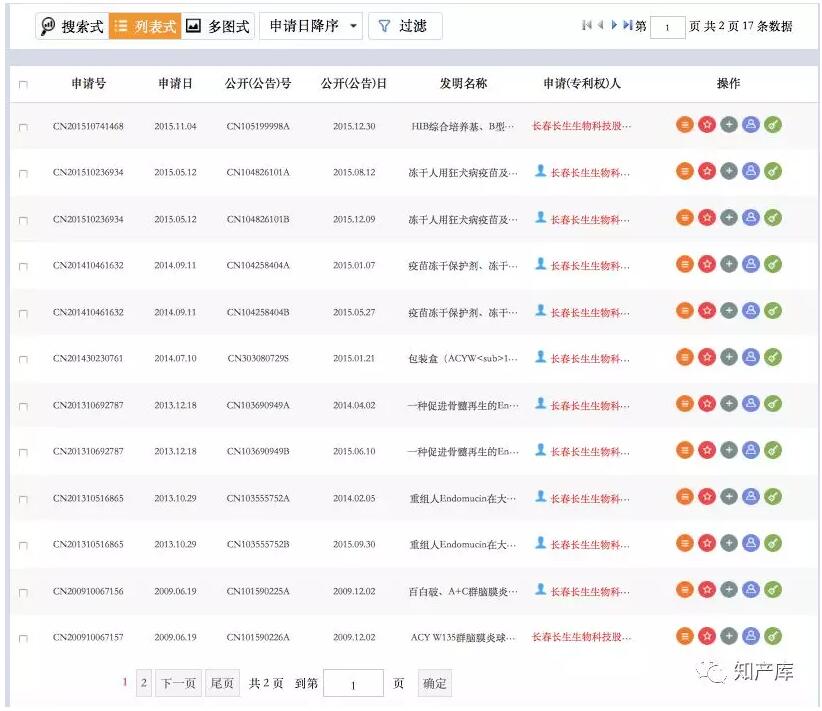The height and width of the screenshot is (711, 822).
Task: Click application number CN201510741468
Action: coord(88,126)
